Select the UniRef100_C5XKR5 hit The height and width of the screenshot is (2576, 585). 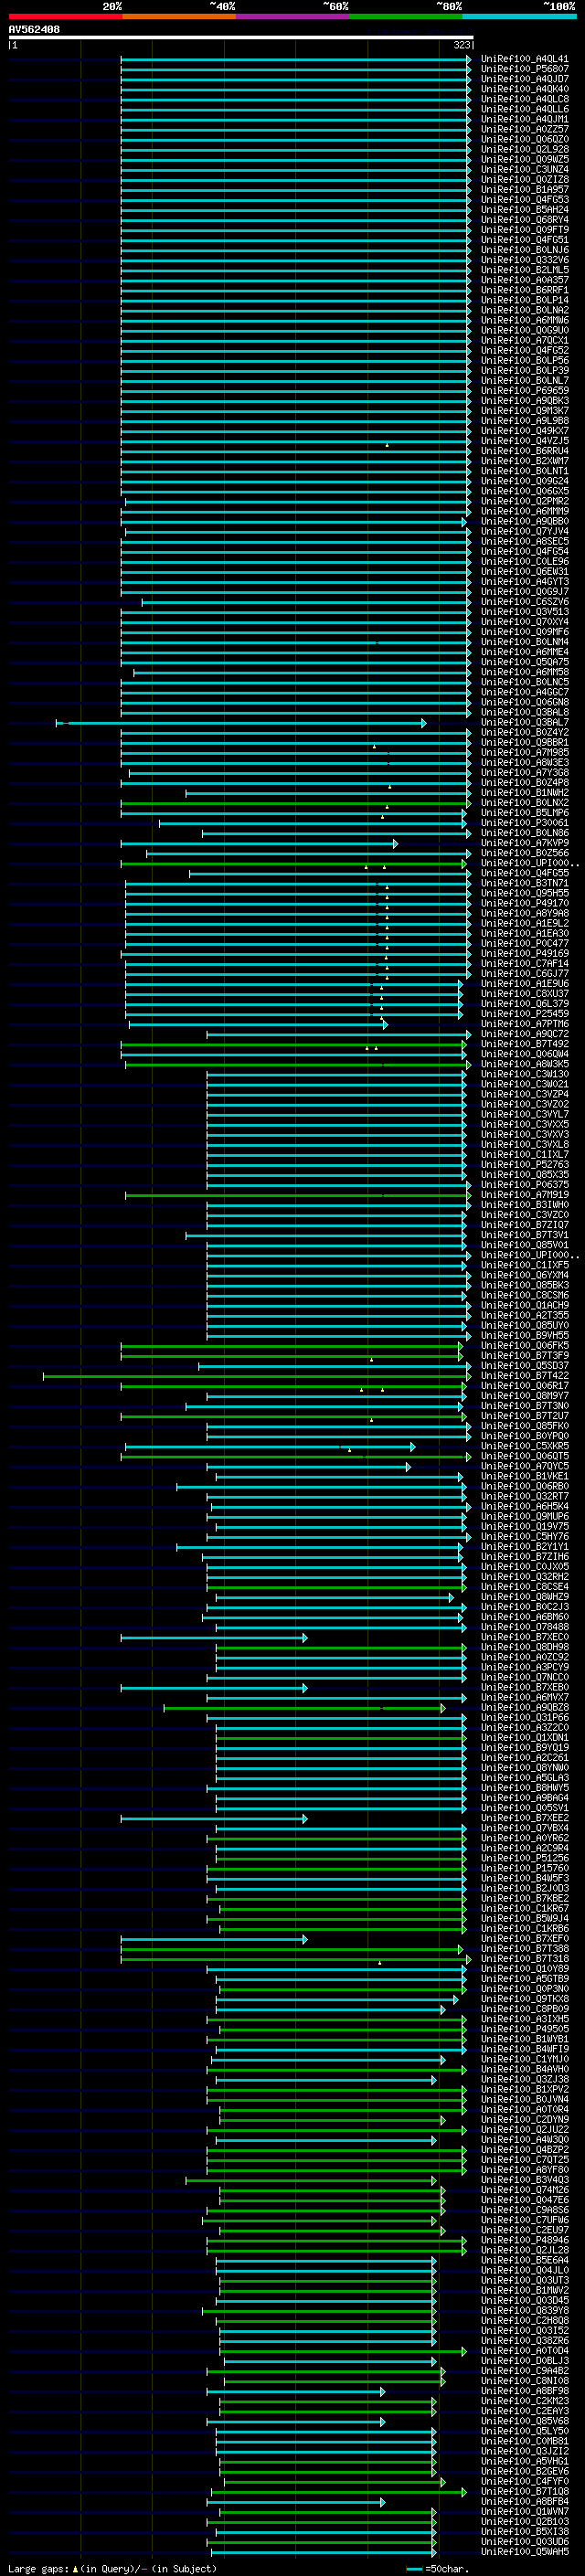pyautogui.click(x=525, y=1446)
